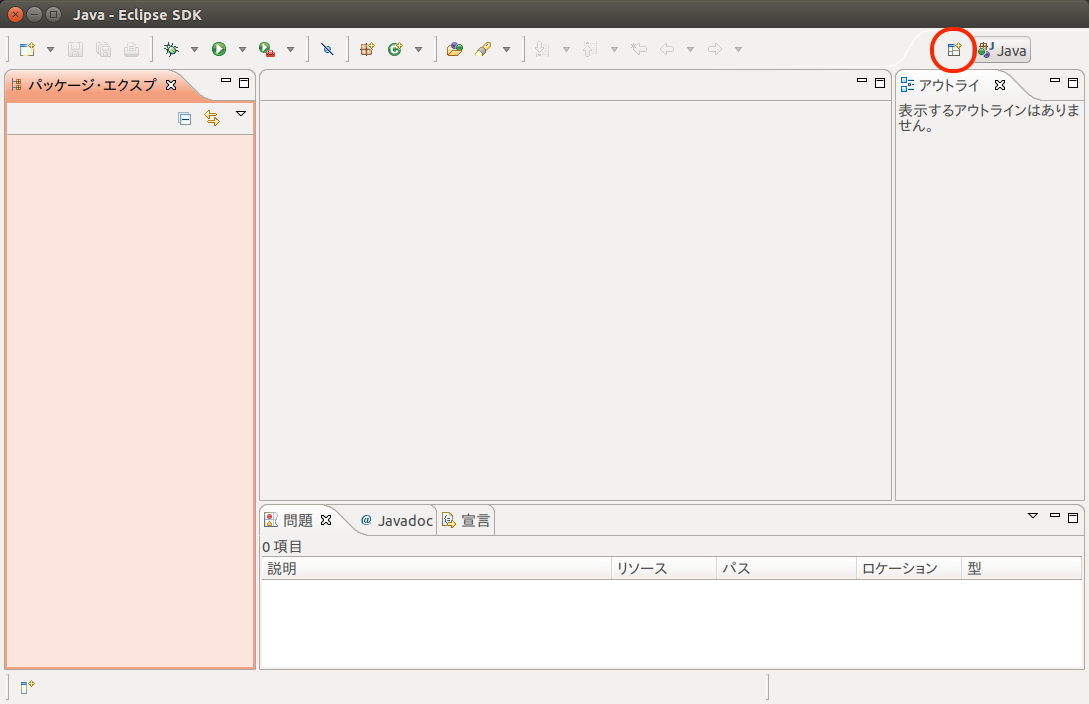Expand the Next Annotation dropdown arrow

click(566, 49)
